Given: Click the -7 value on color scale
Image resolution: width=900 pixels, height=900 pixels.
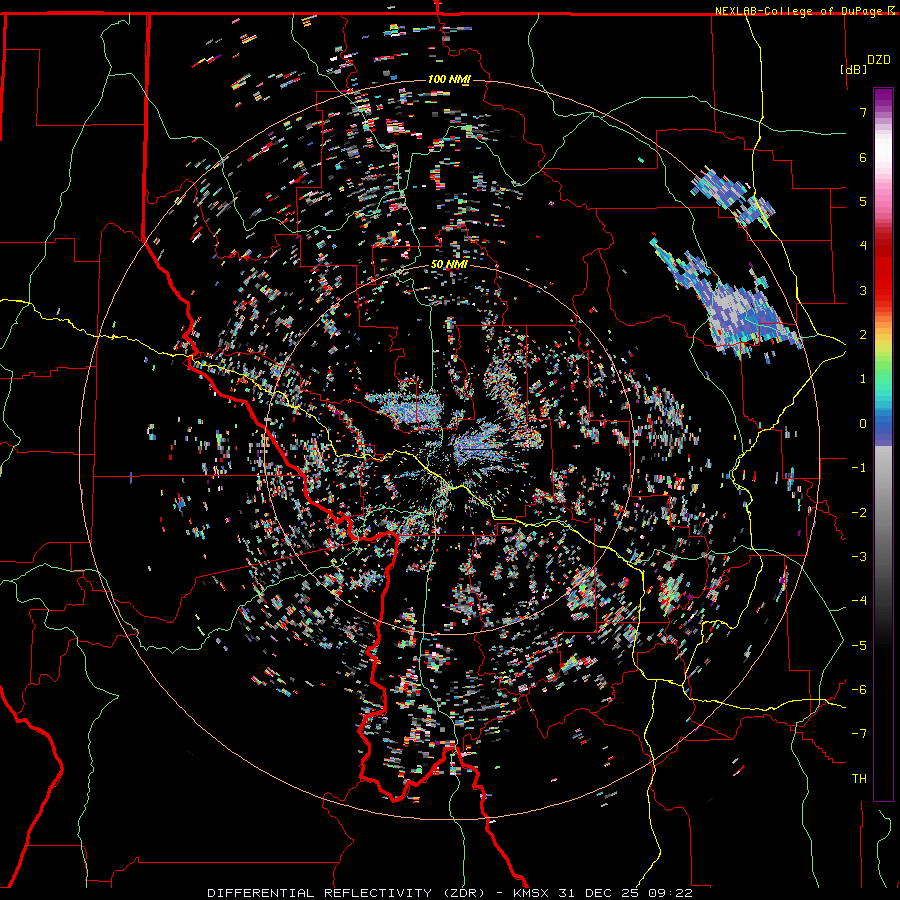Looking at the screenshot, I should (859, 734).
